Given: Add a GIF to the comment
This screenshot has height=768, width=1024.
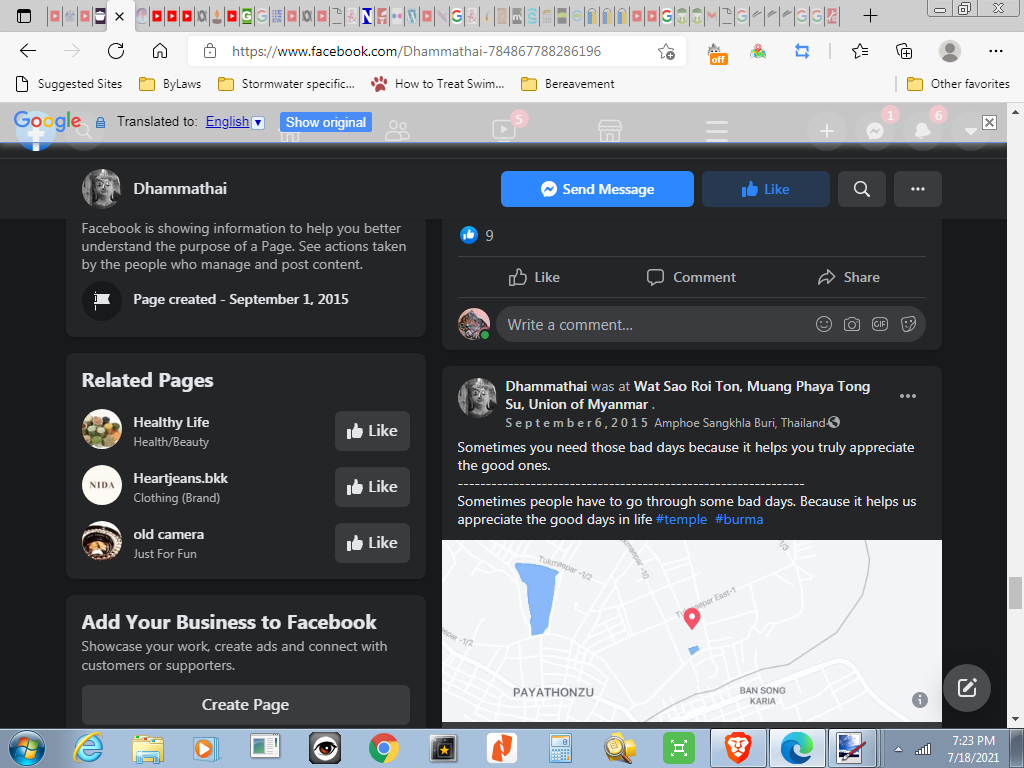Looking at the screenshot, I should pyautogui.click(x=880, y=324).
